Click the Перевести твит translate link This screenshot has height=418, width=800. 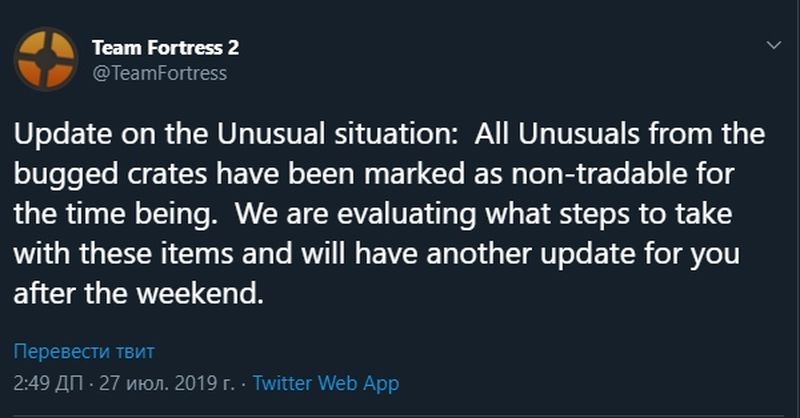(x=84, y=351)
